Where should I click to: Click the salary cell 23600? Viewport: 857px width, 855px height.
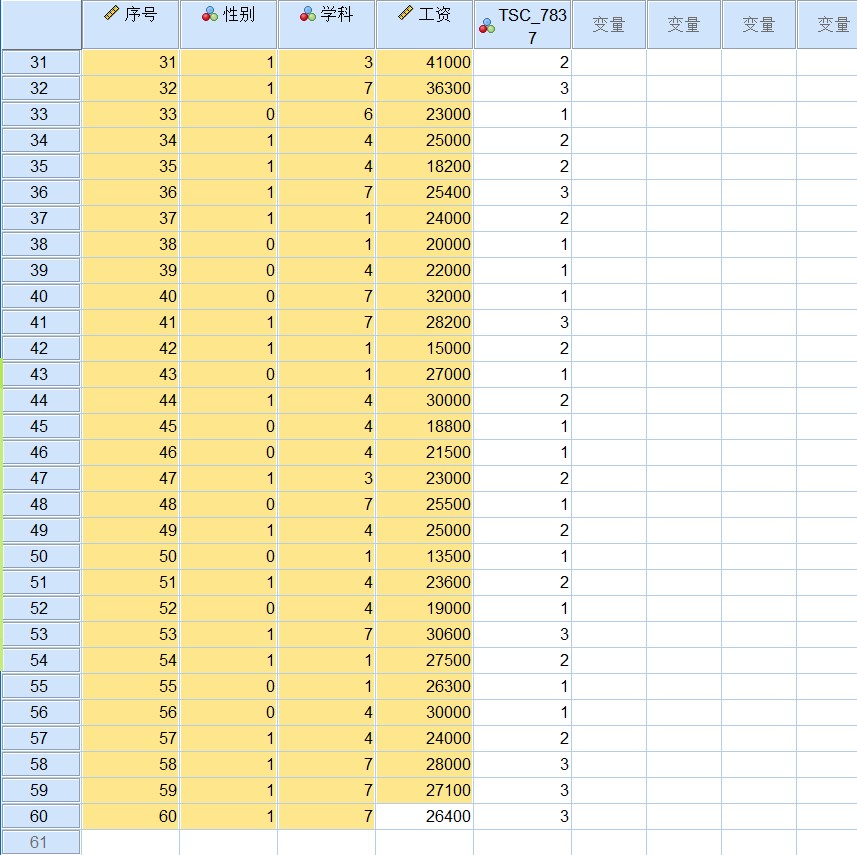point(424,582)
